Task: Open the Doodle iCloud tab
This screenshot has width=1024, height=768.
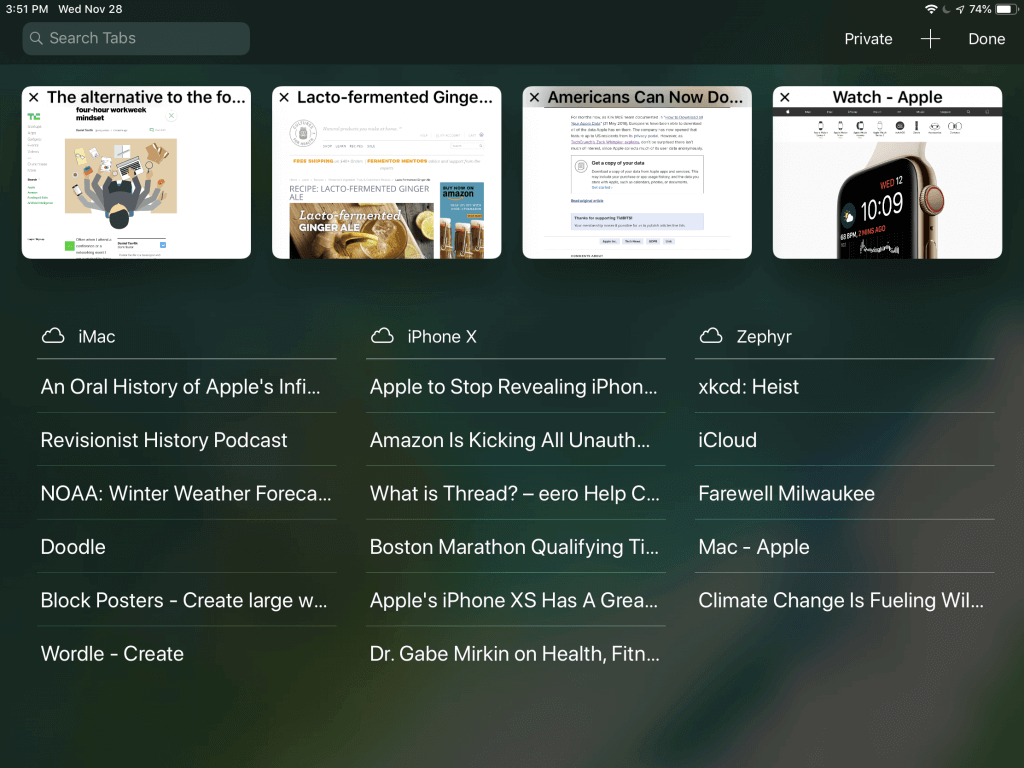Action: click(187, 547)
